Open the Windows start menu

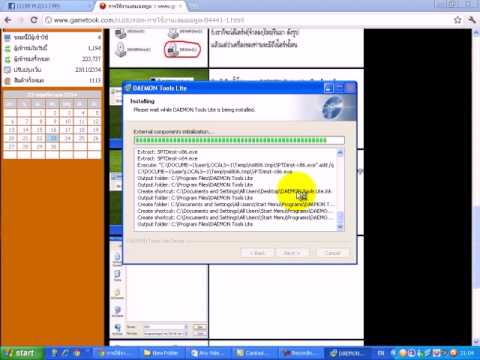(22, 353)
